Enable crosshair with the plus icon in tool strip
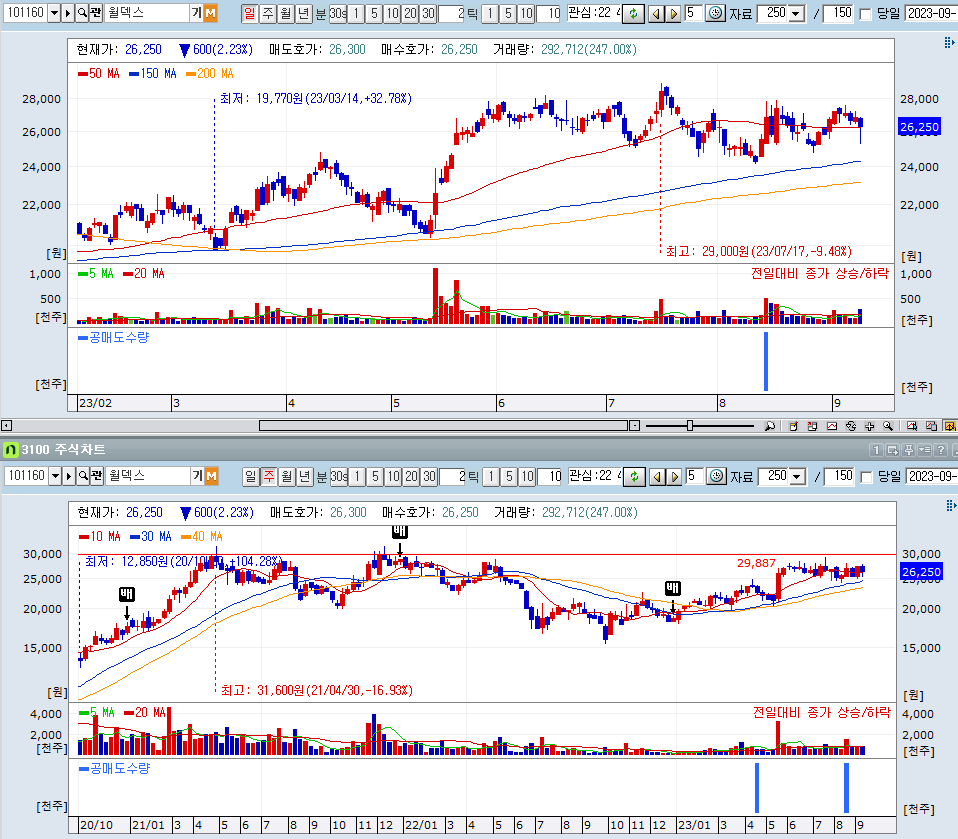The image size is (958, 839). coord(869,426)
